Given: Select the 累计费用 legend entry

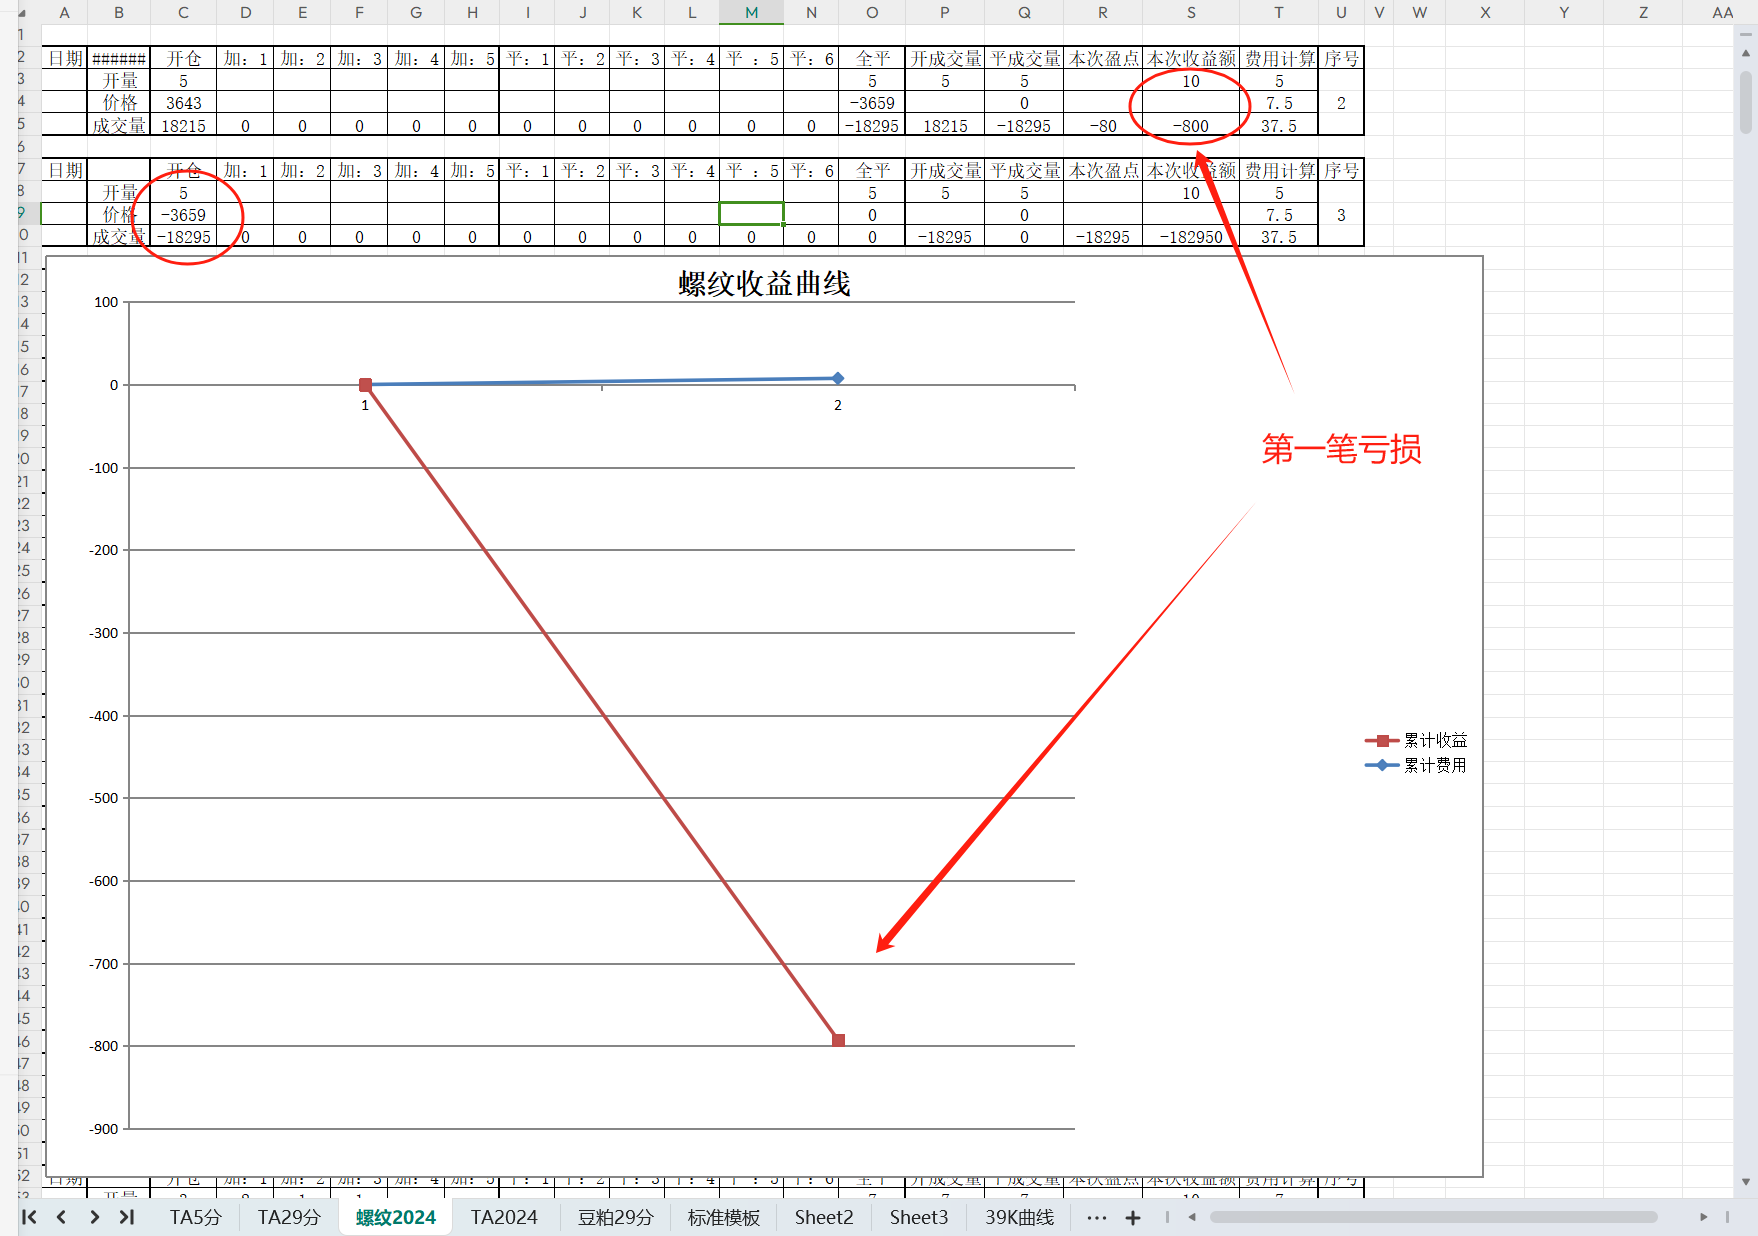Looking at the screenshot, I should 1416,765.
